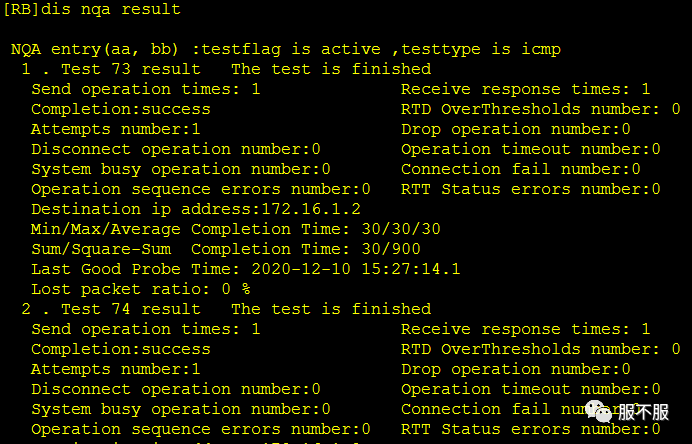Viewport: 692px width, 444px height.
Task: Click first 'RTD OverThresholds number: 0' text
Action: pyautogui.click(x=540, y=109)
